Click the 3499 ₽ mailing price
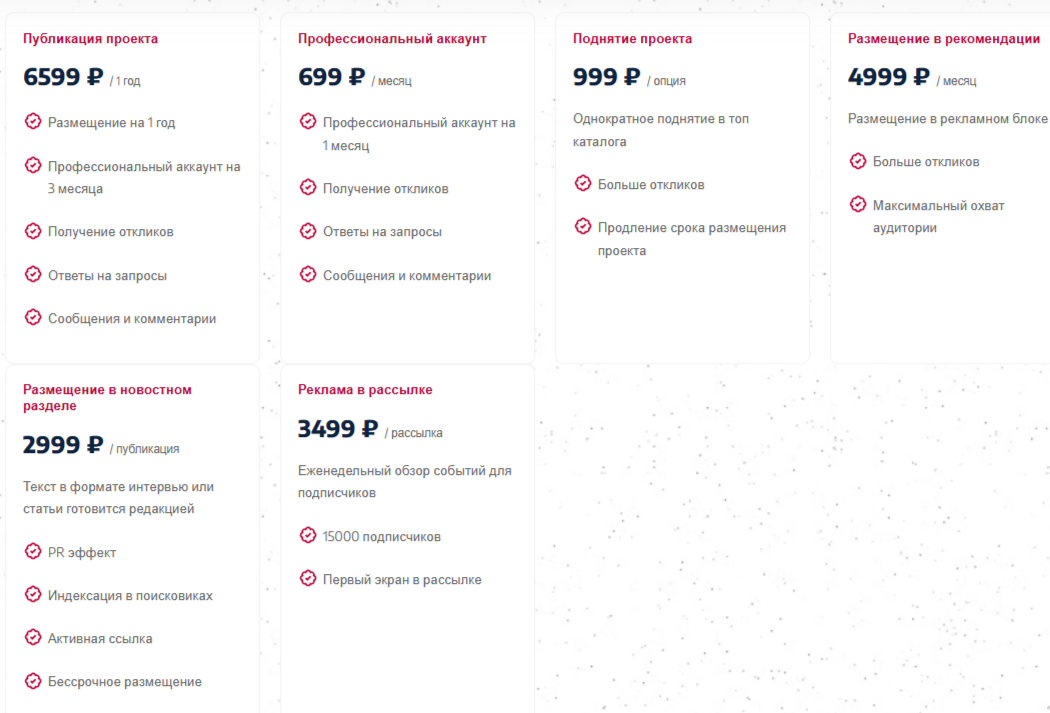This screenshot has width=1050, height=713. (338, 429)
